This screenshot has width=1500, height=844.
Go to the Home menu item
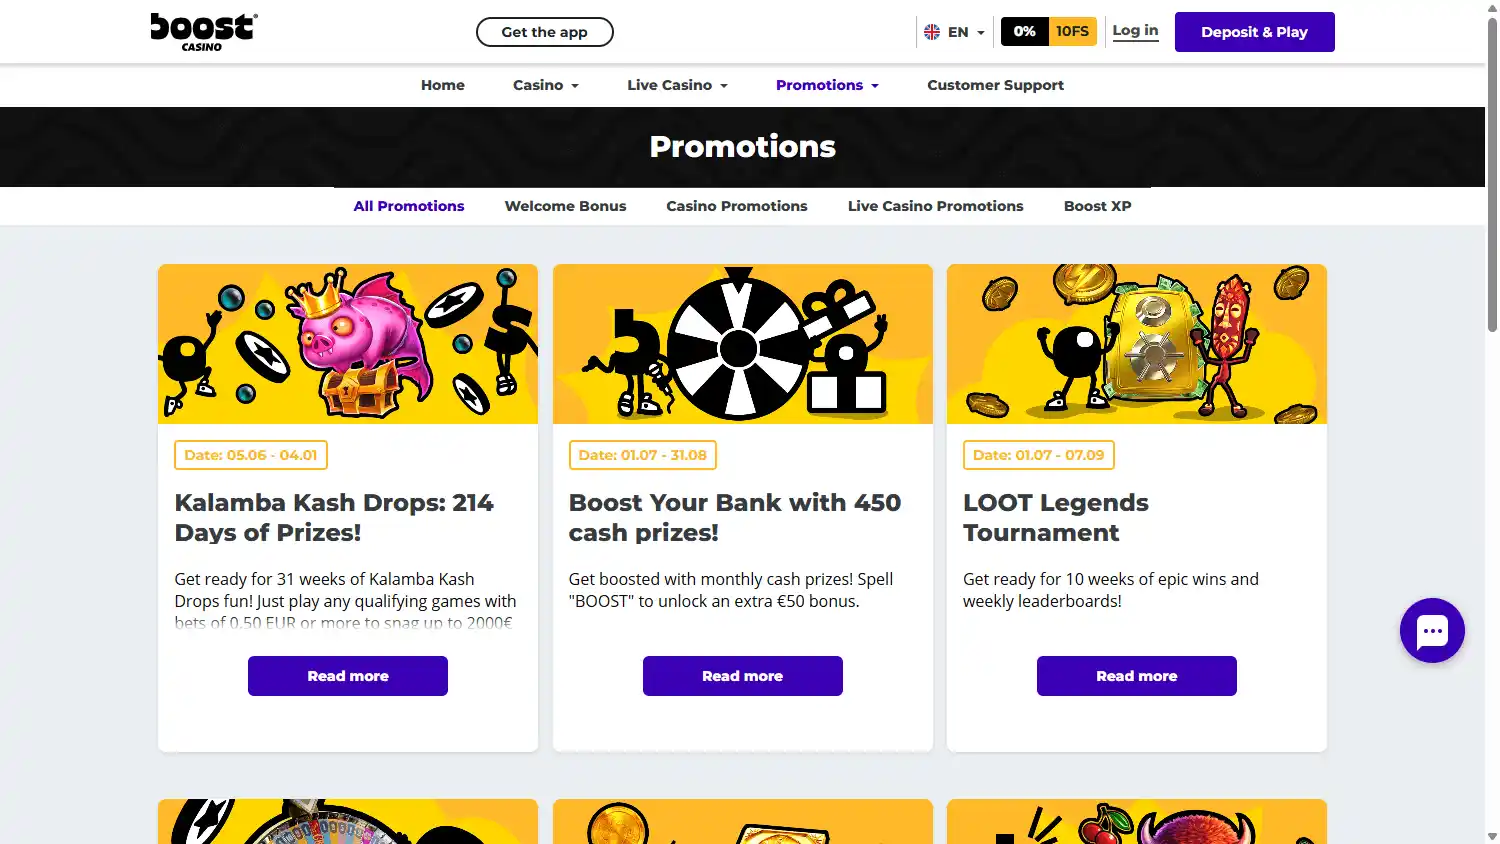pos(442,86)
